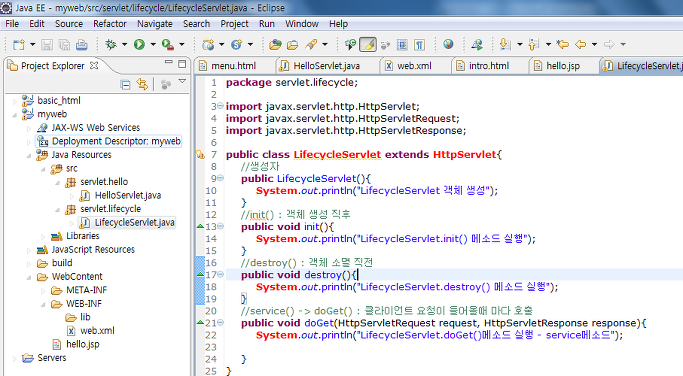Image resolution: width=683 pixels, height=376 pixels.
Task: Collapse the WebContent folder
Action: point(29,277)
